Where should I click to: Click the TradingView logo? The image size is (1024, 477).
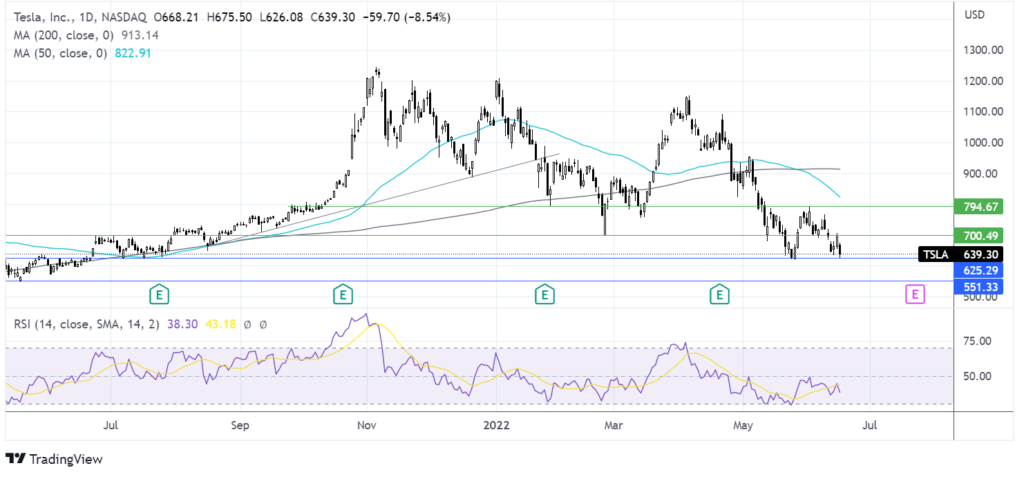54,459
